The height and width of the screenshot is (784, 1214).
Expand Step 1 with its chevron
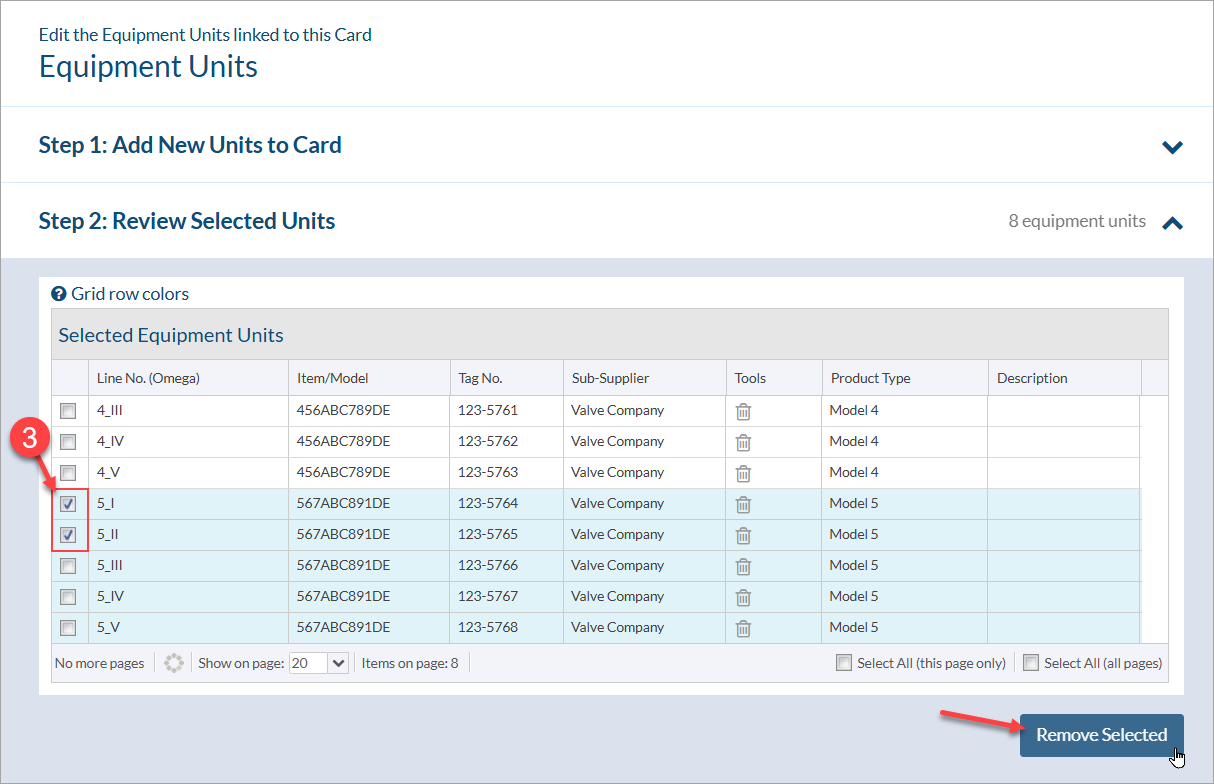pyautogui.click(x=1173, y=147)
